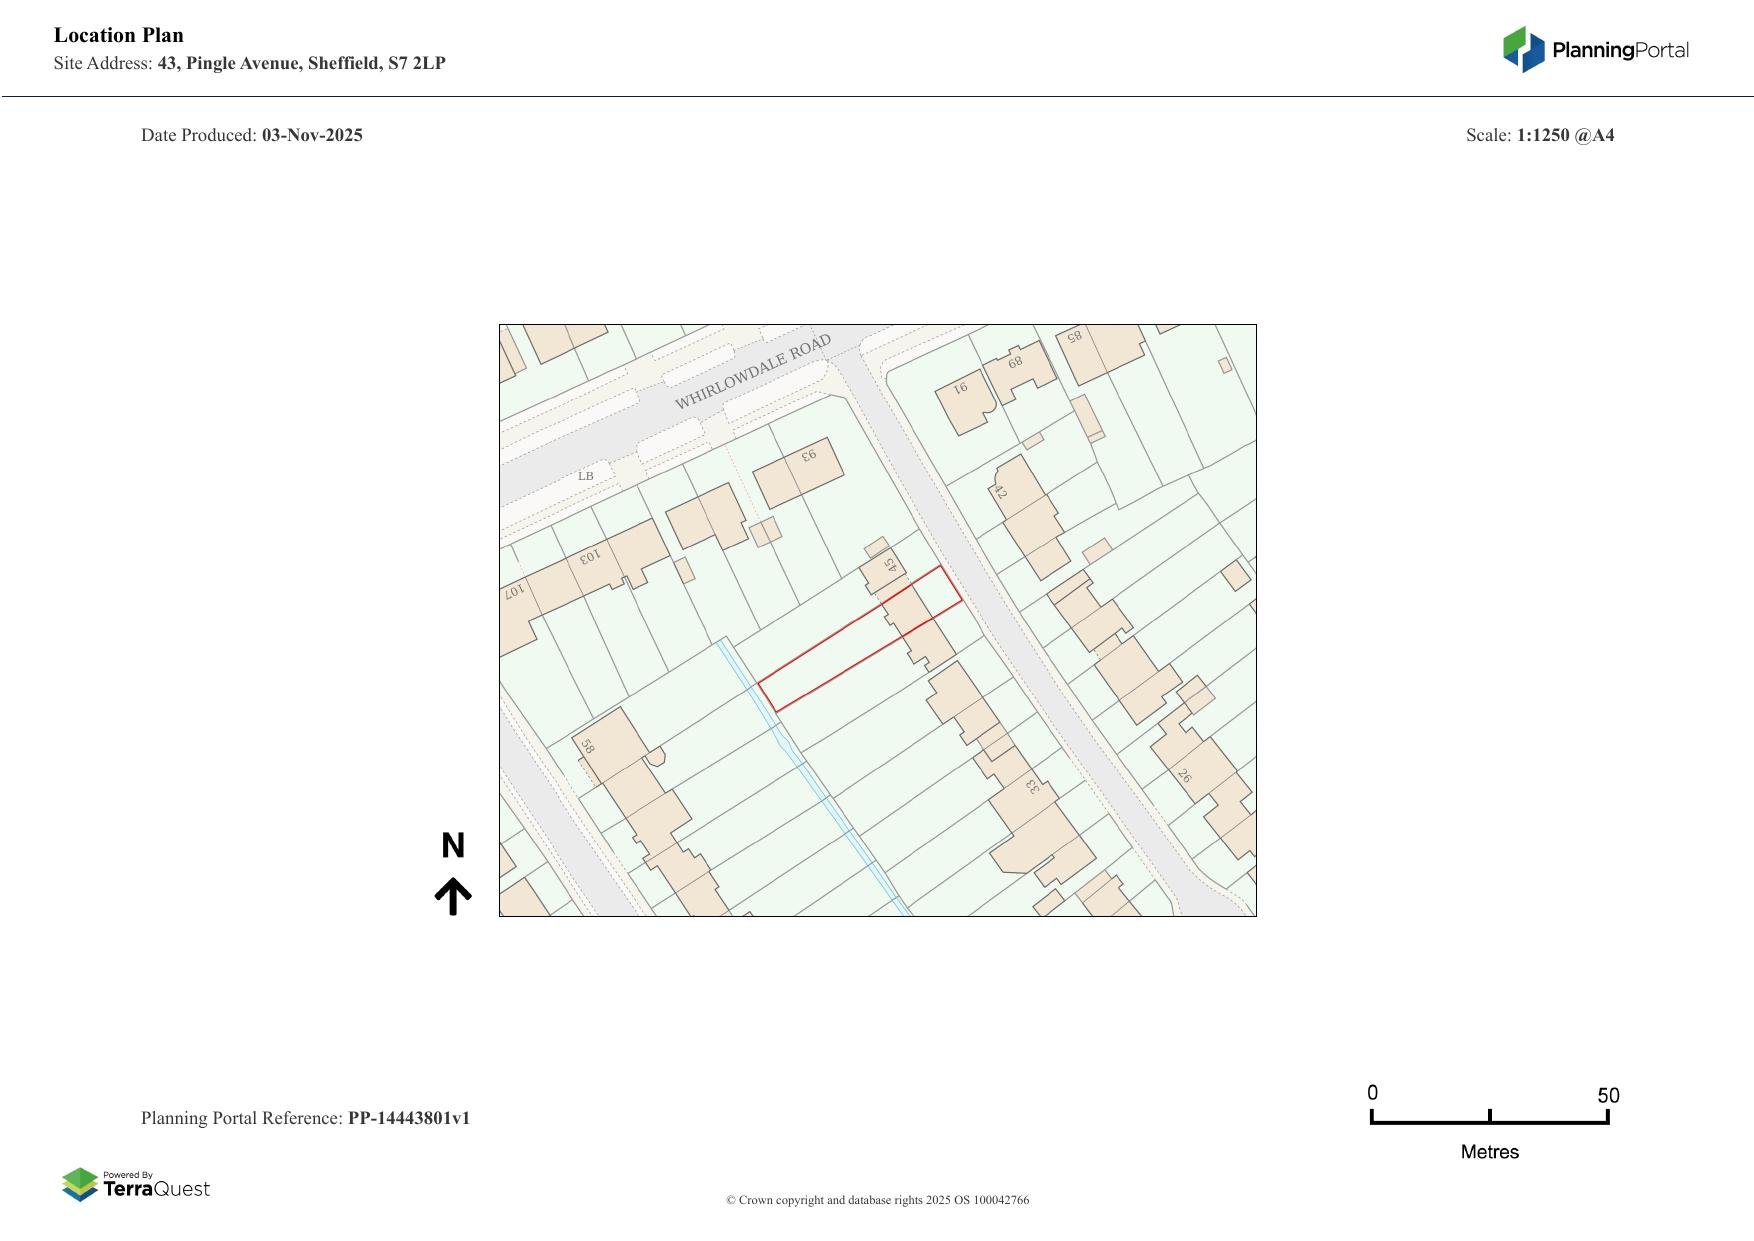The width and height of the screenshot is (1754, 1241).
Task: Click the letter N compass label
Action: click(453, 846)
